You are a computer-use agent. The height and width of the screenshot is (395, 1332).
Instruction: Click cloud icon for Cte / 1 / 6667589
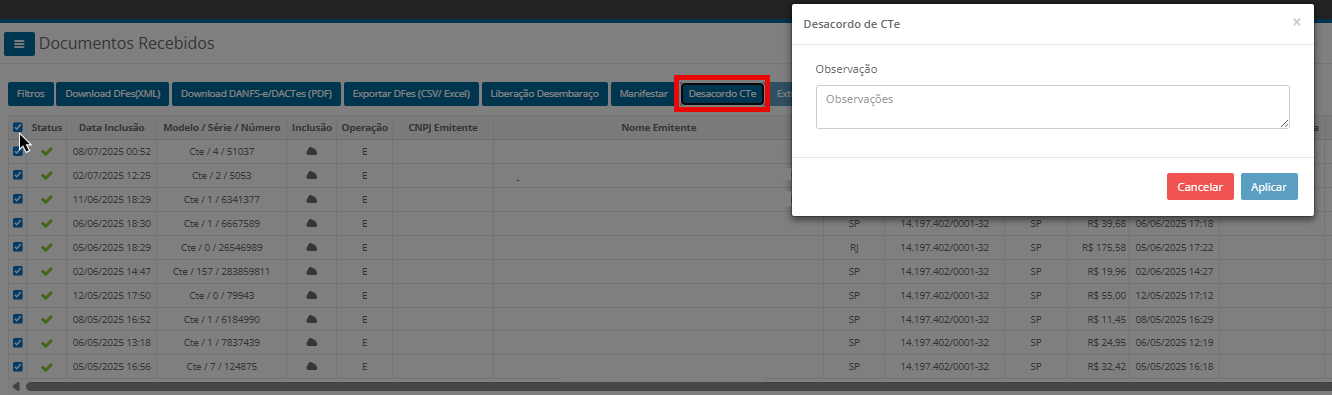(x=311, y=223)
